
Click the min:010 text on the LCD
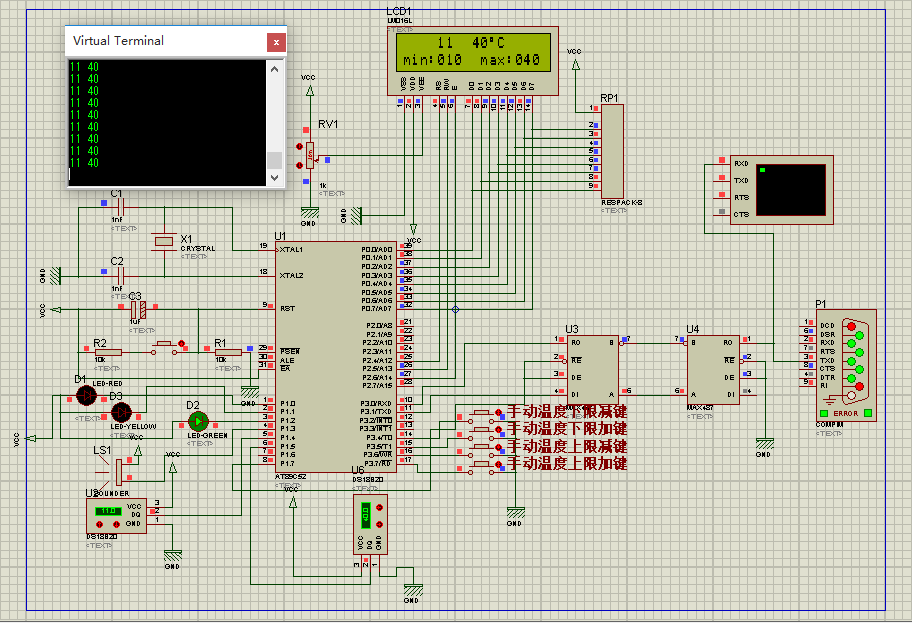[x=432, y=60]
